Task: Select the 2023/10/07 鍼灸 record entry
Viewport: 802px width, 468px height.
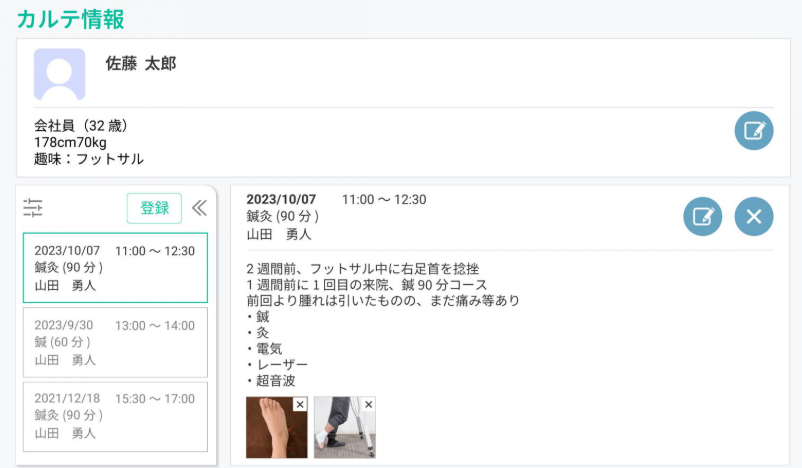Action: 115,268
